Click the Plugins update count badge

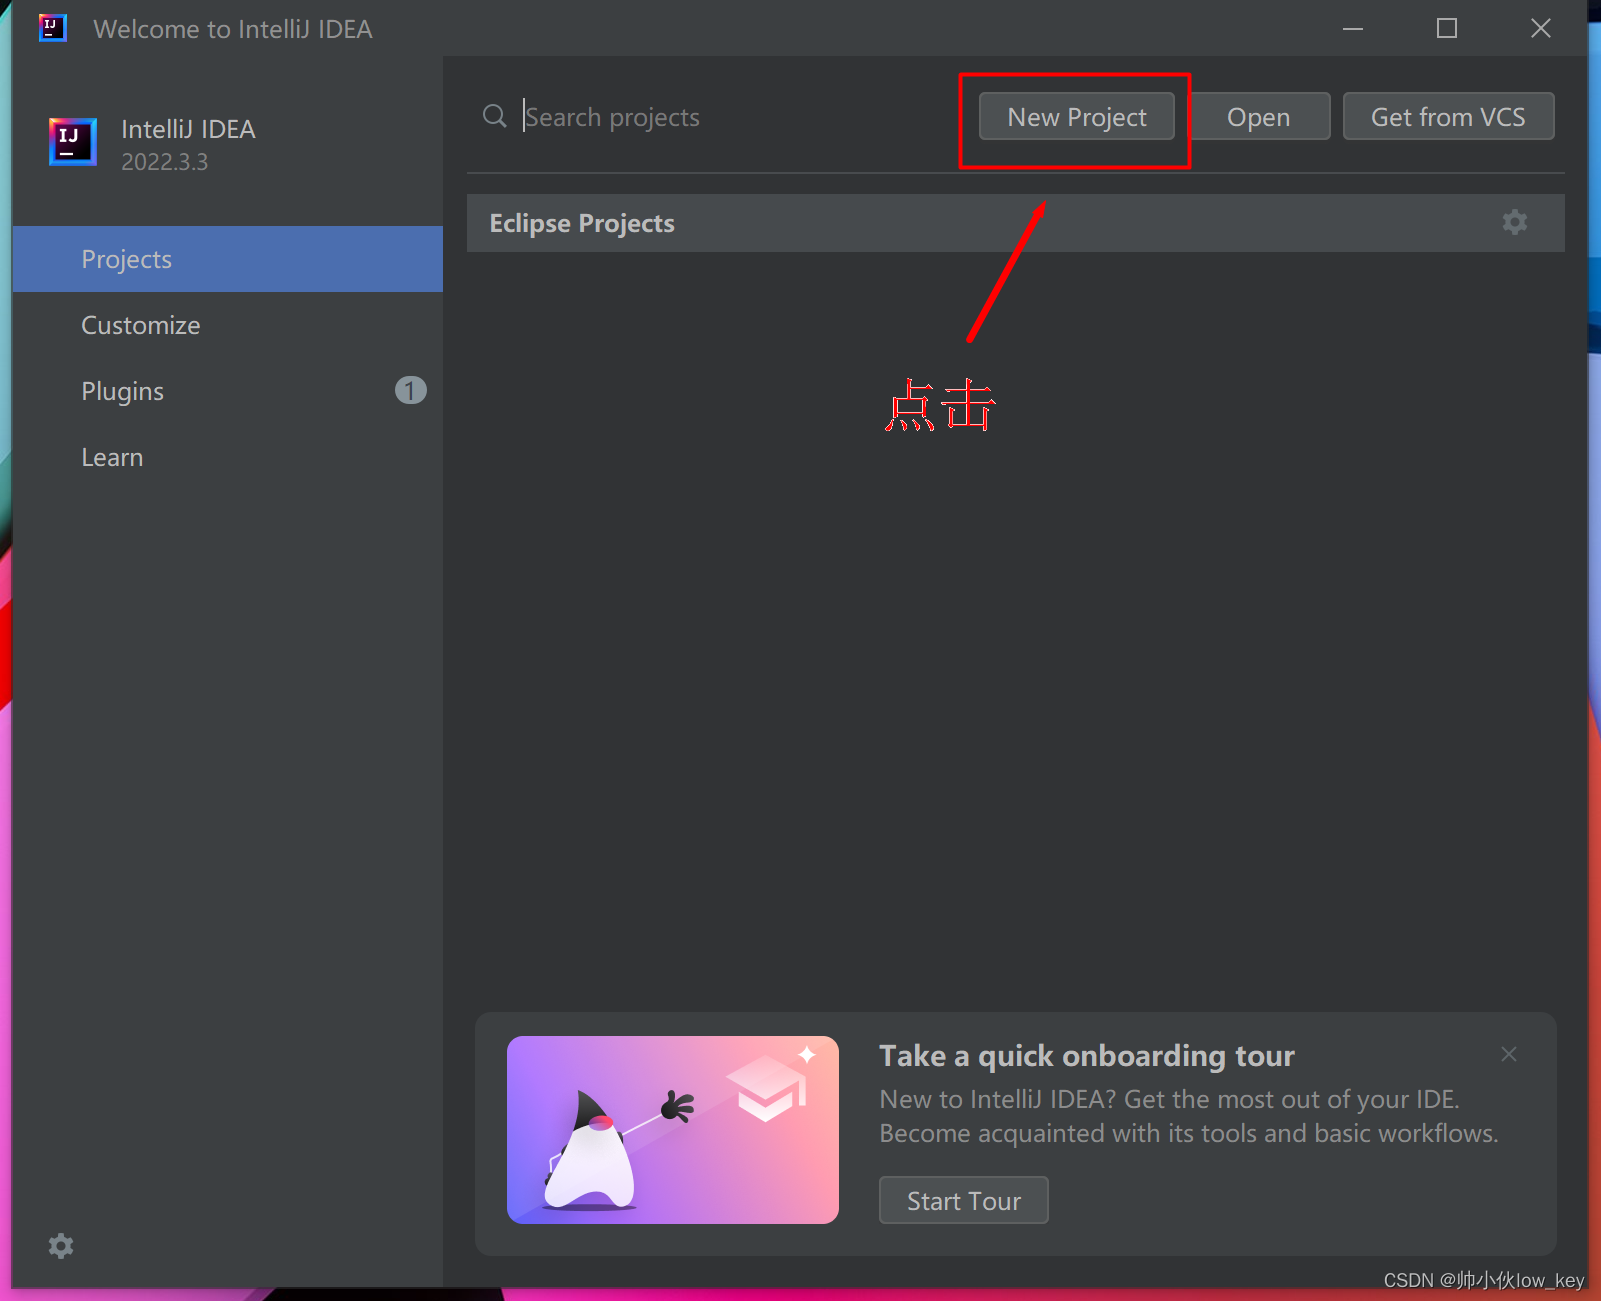click(410, 390)
